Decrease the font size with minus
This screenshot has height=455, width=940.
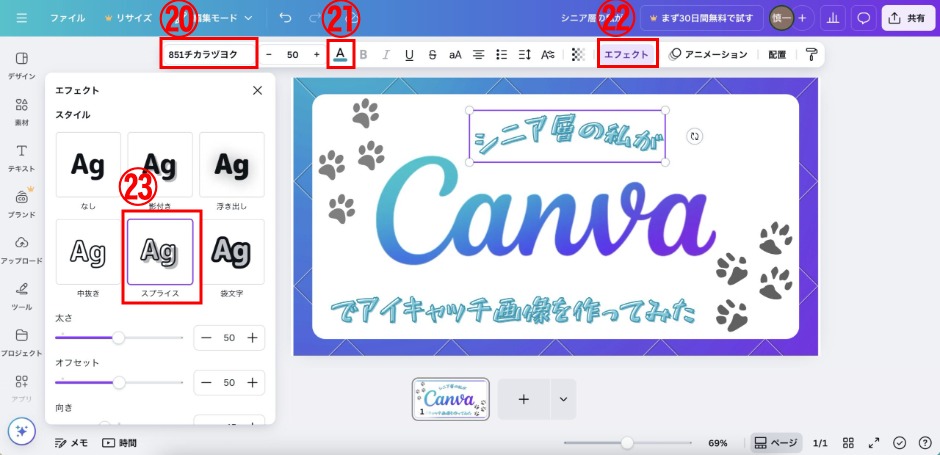pyautogui.click(x=269, y=55)
